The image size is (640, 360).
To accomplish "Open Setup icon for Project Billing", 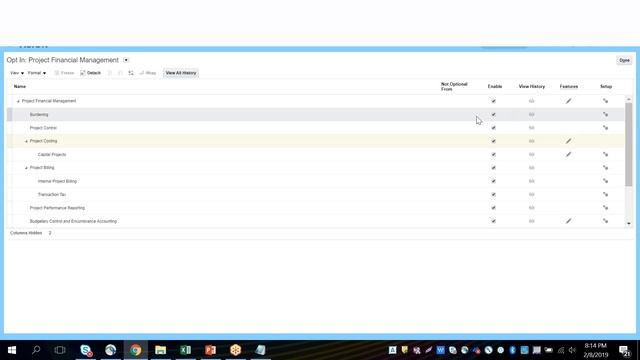I will (x=605, y=168).
